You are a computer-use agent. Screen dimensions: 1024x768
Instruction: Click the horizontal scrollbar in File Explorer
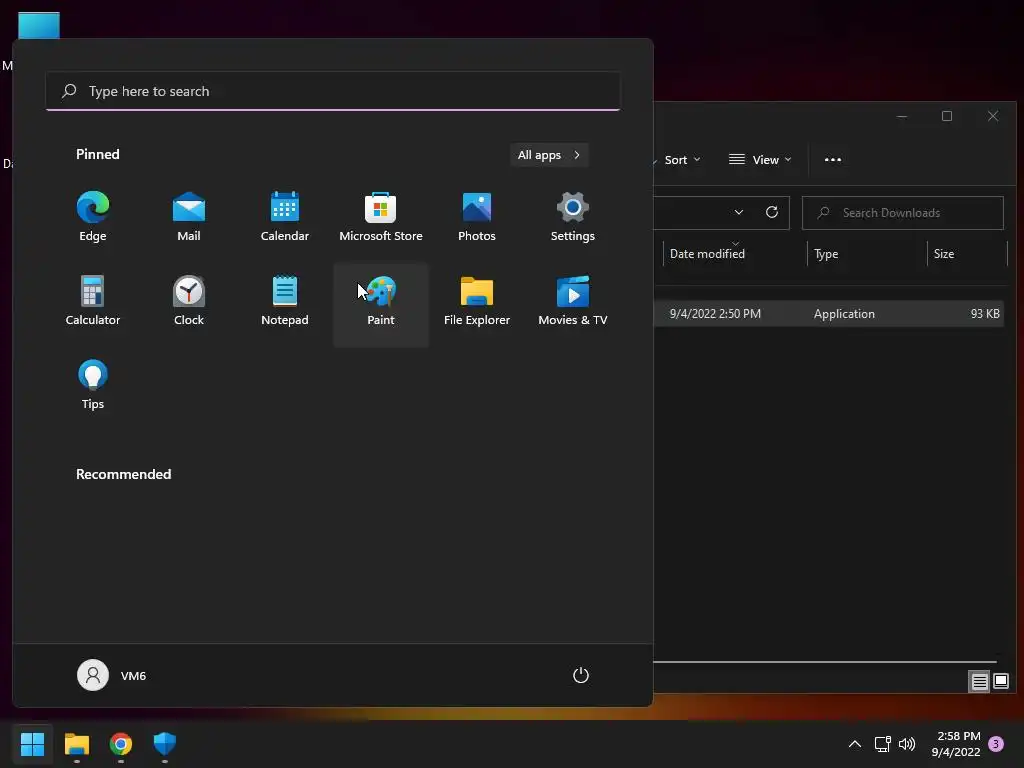coord(825,662)
